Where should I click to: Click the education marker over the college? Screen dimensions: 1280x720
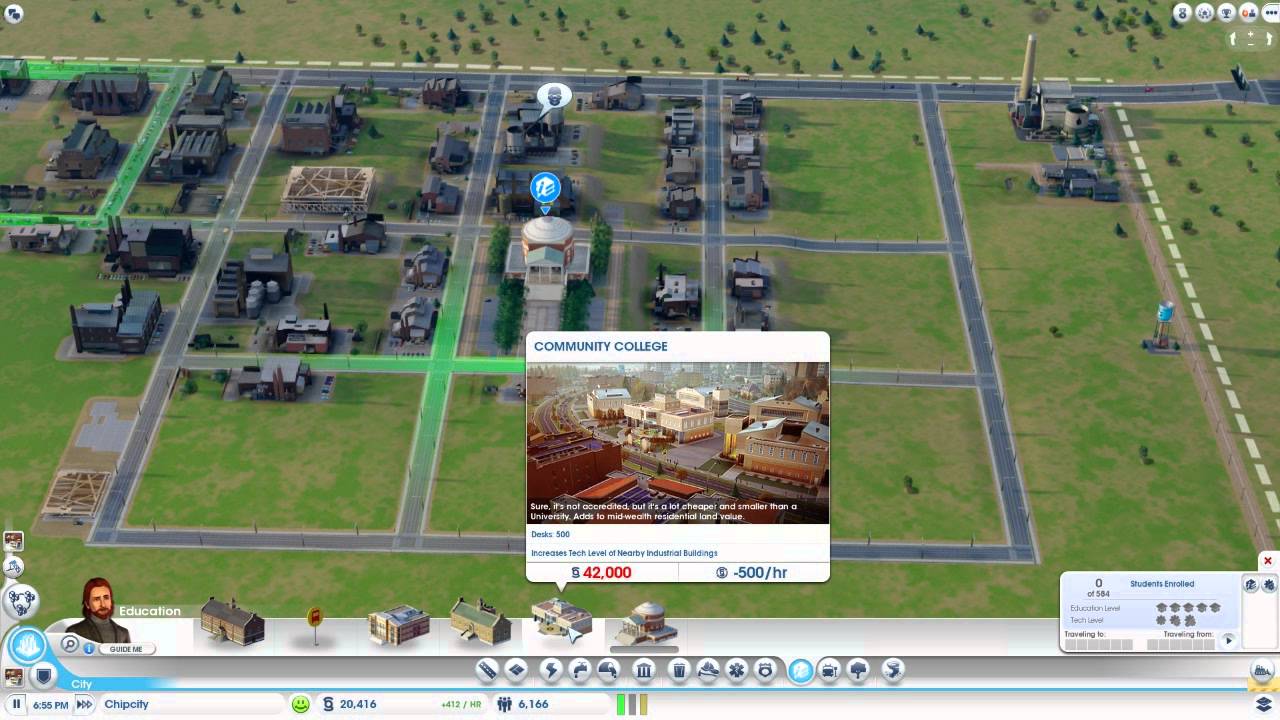pyautogui.click(x=545, y=187)
